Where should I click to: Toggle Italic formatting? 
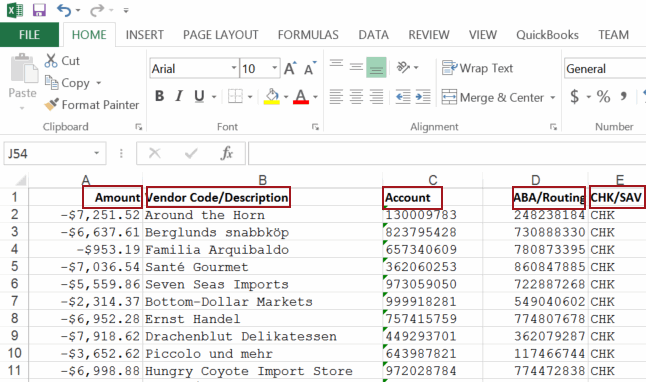(x=179, y=96)
